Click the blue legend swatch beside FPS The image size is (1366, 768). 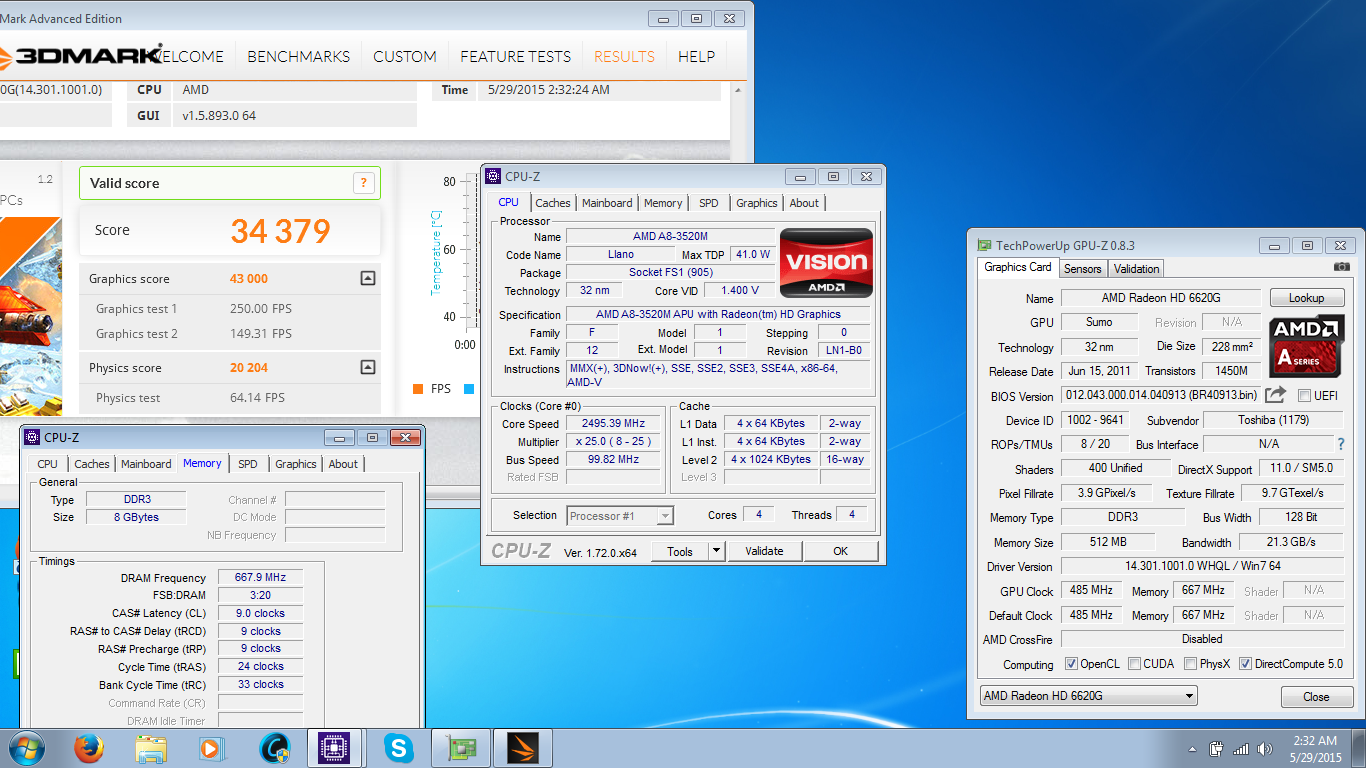click(x=468, y=389)
